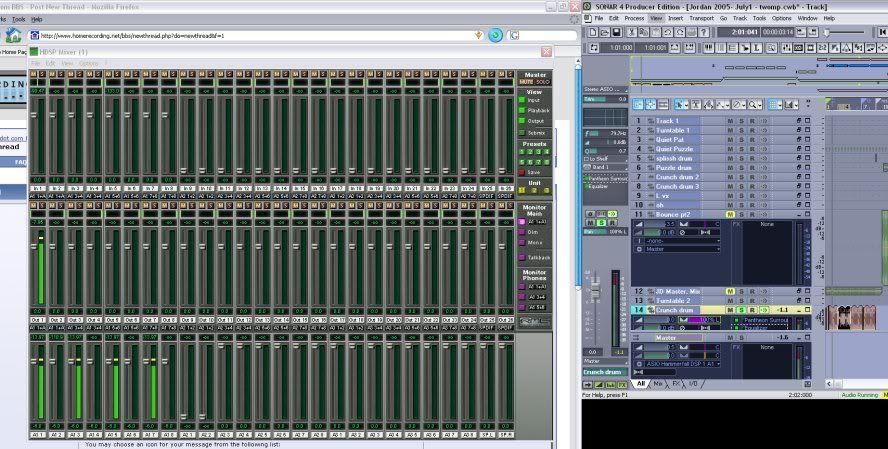888x449 pixels.
Task: Switch to the I/O tab in track pane
Action: click(693, 383)
